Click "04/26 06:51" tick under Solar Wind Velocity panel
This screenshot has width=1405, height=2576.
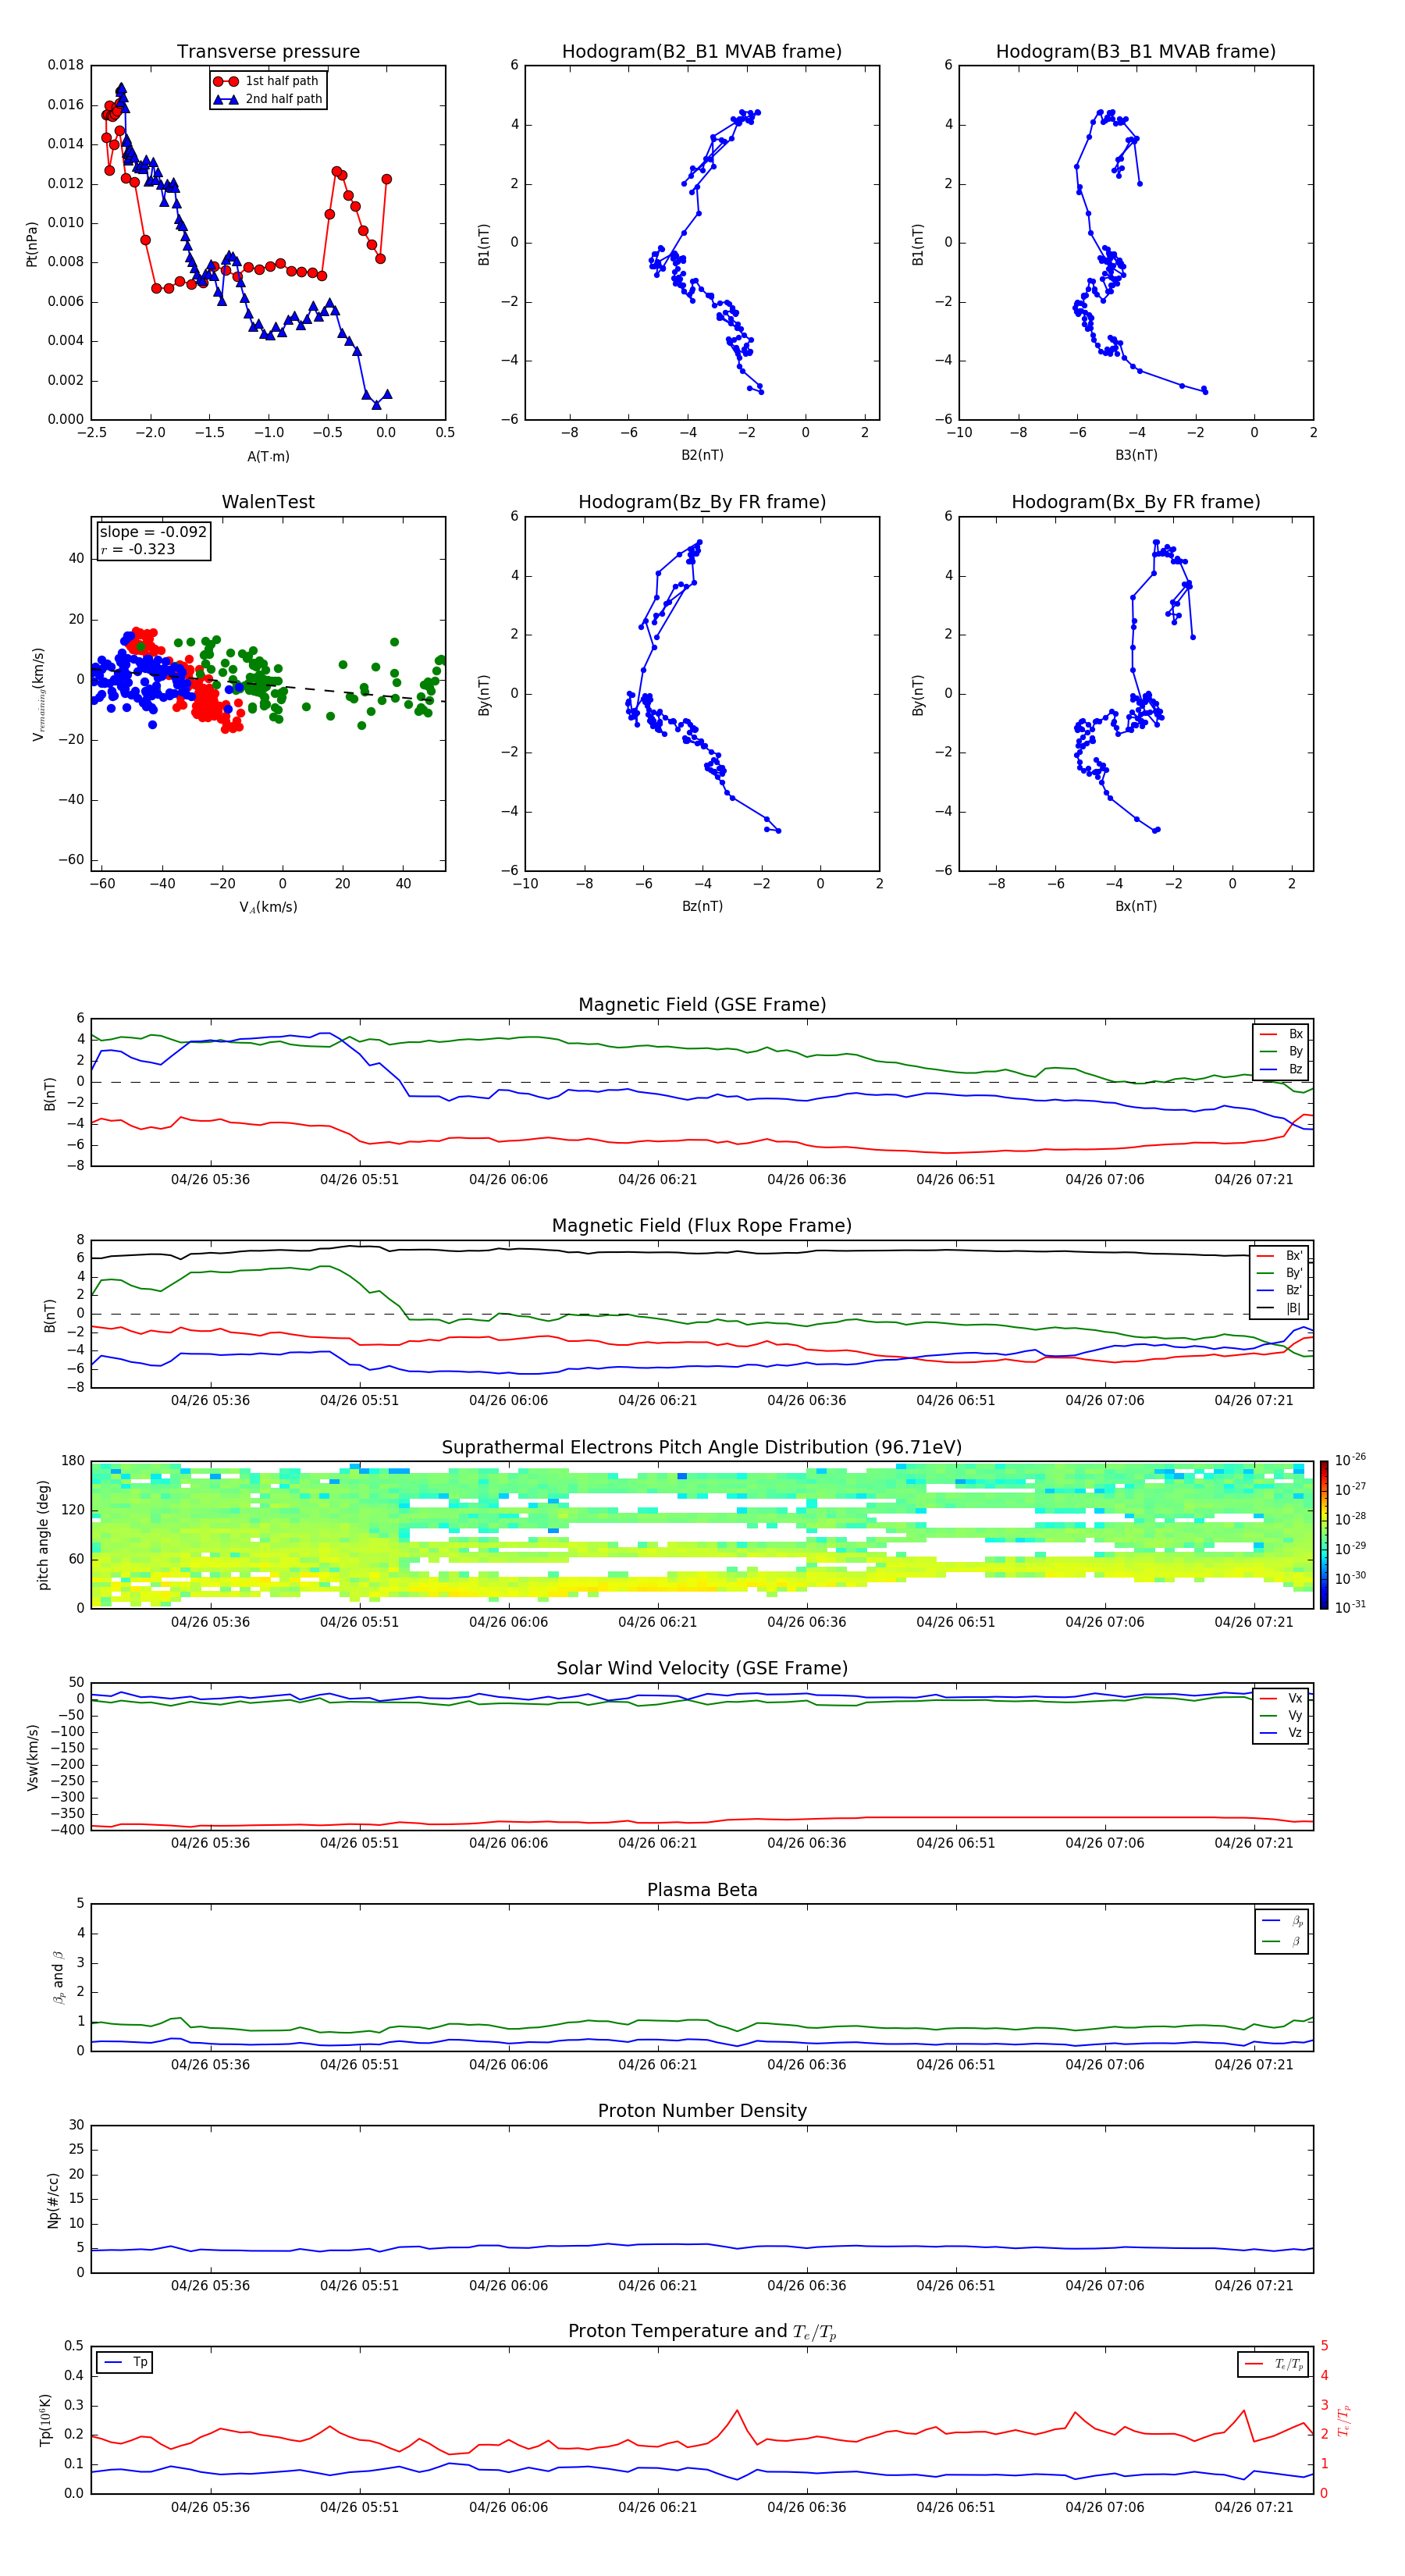pyautogui.click(x=955, y=1843)
